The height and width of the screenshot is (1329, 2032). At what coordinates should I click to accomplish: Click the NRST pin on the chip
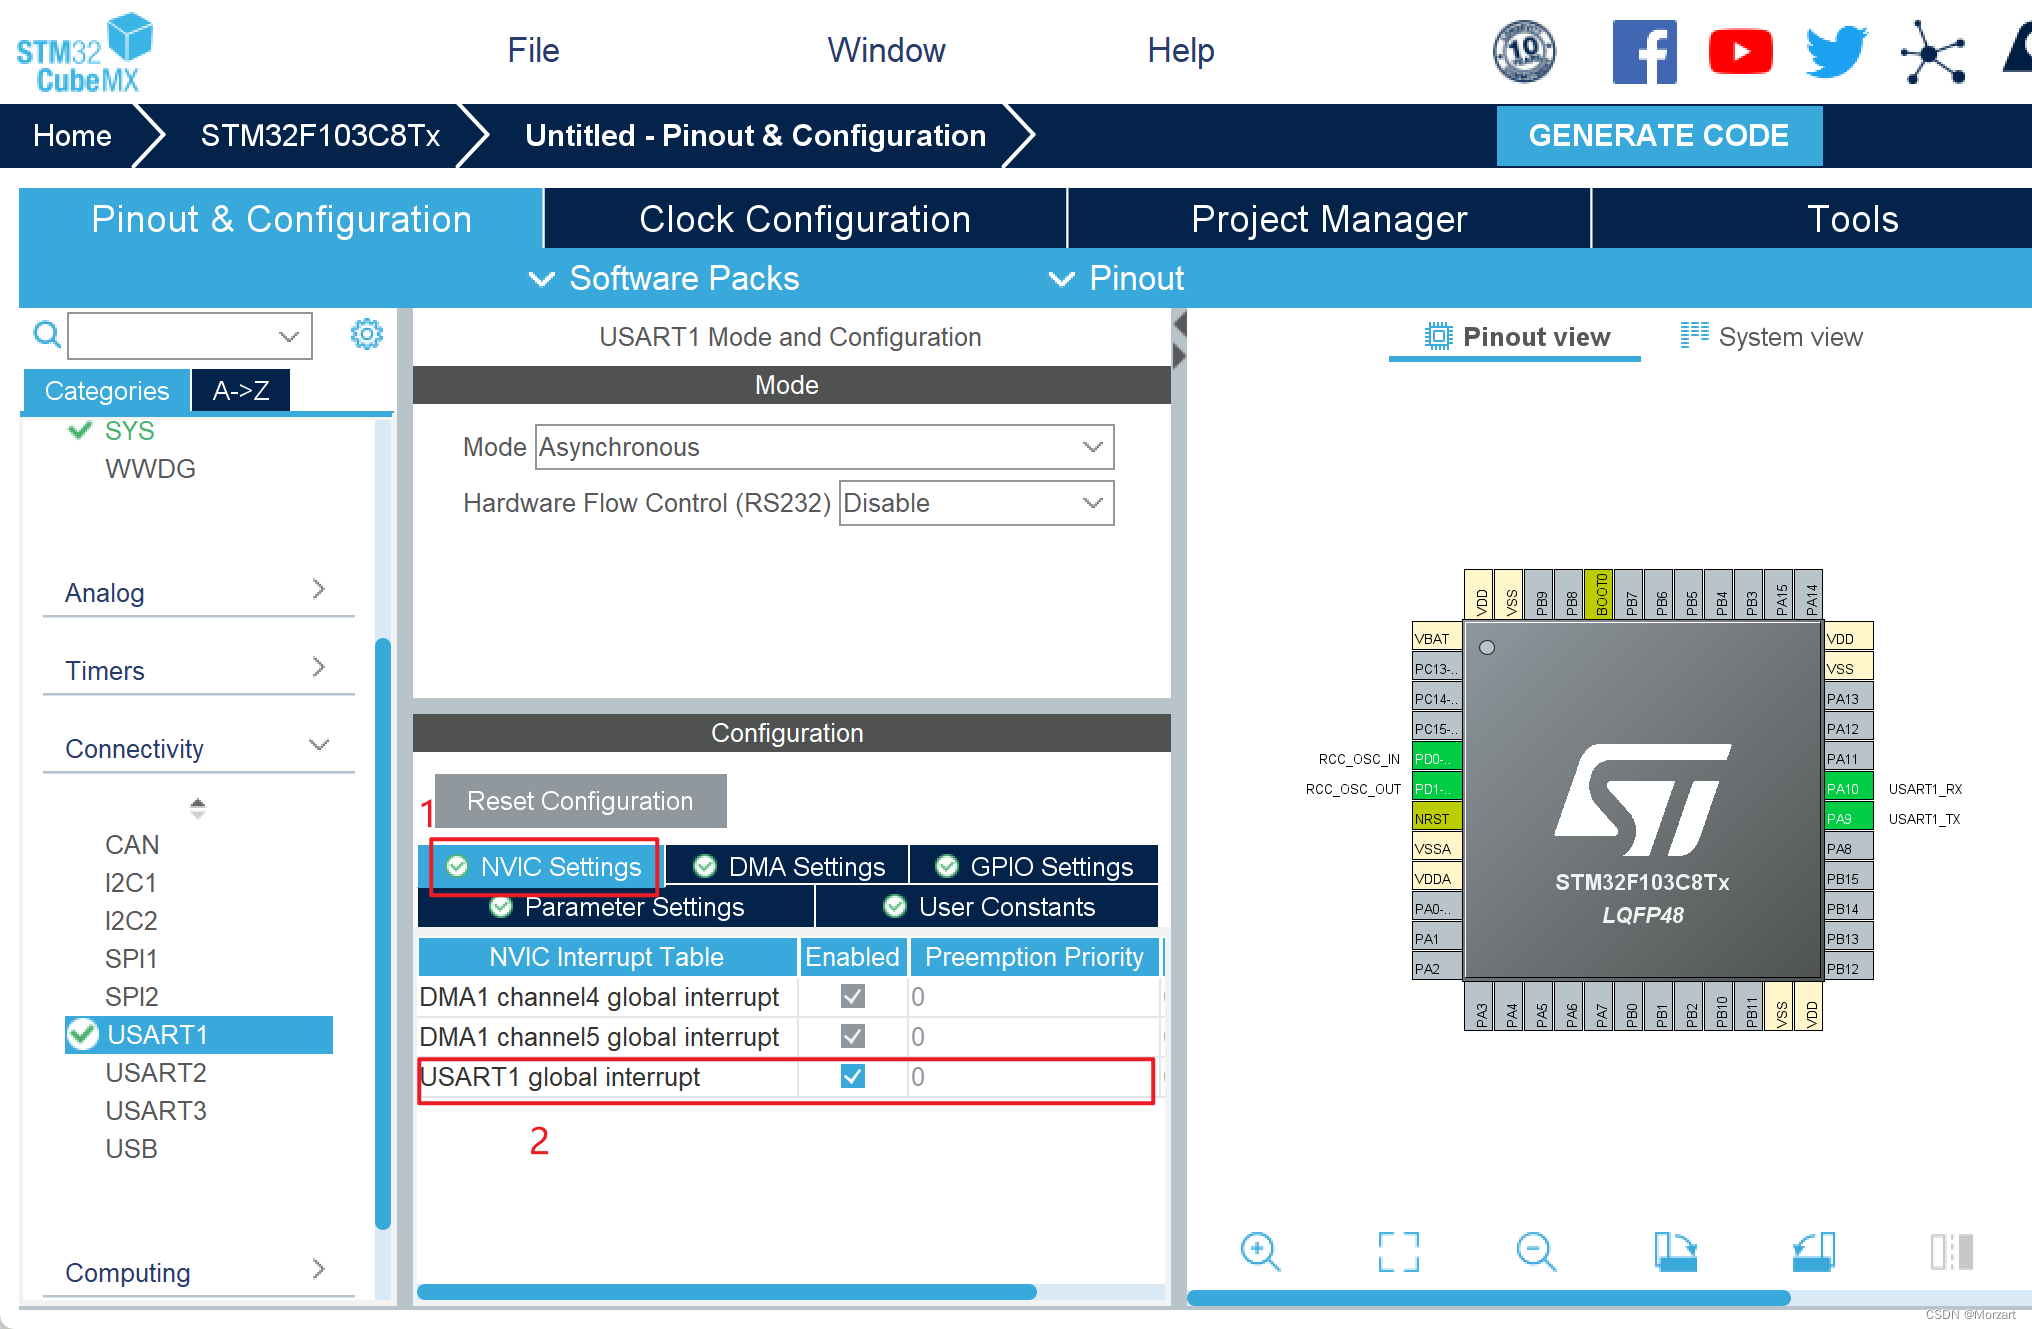pos(1437,818)
